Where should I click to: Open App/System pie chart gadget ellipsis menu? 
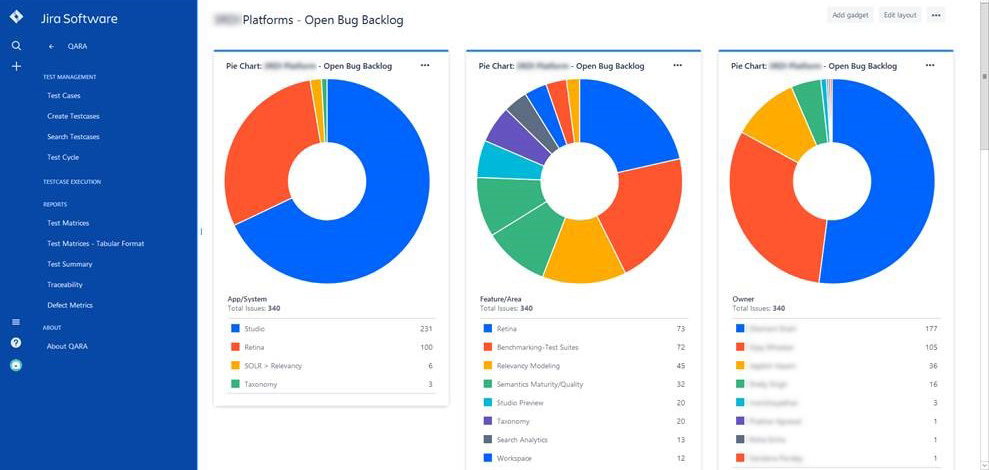click(x=425, y=65)
